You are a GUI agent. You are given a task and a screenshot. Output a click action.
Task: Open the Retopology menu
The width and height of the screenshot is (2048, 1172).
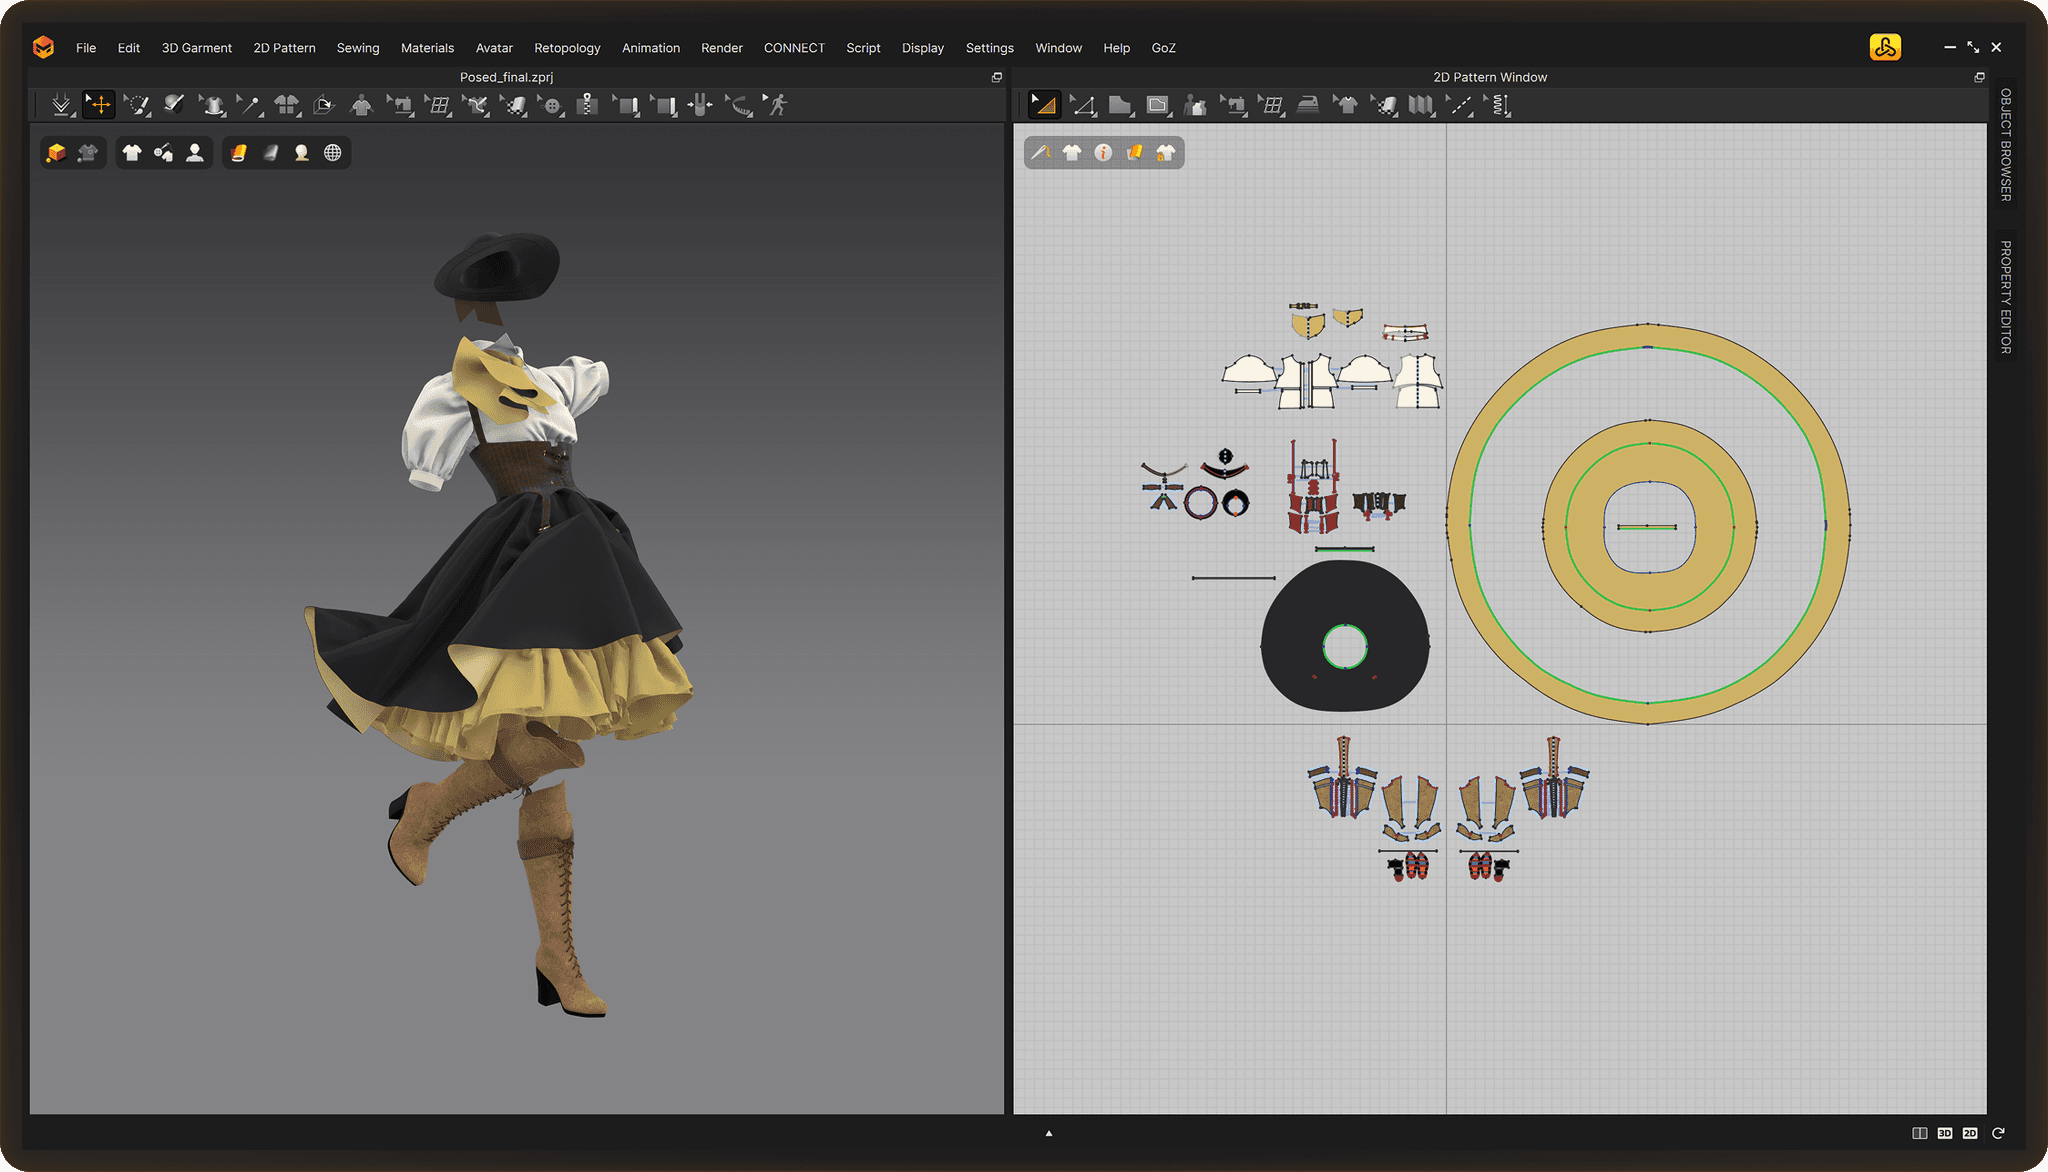568,47
